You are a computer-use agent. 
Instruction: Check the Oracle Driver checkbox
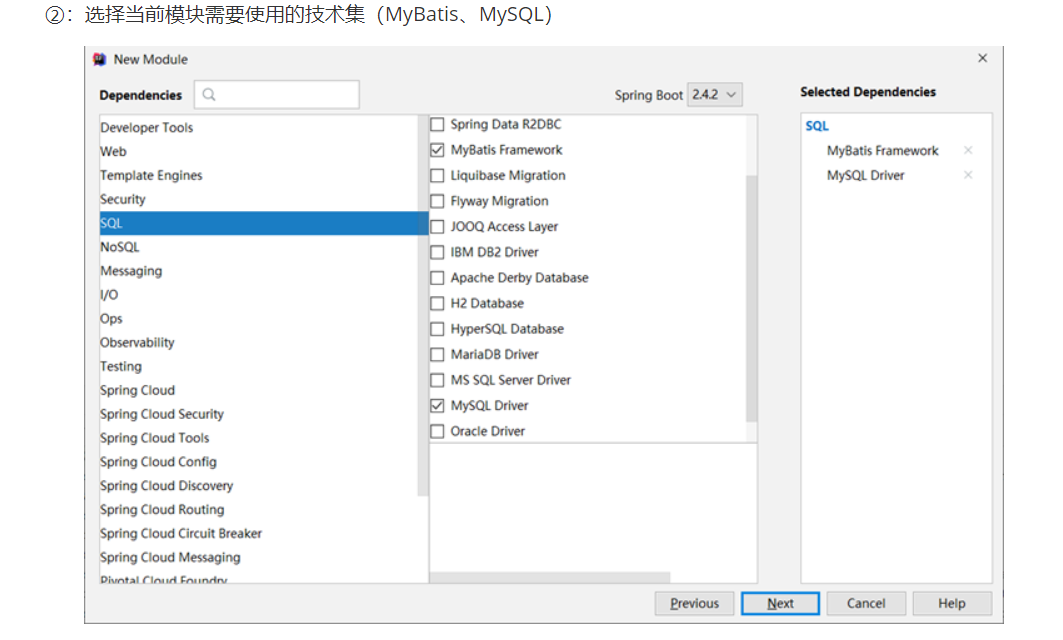point(437,431)
